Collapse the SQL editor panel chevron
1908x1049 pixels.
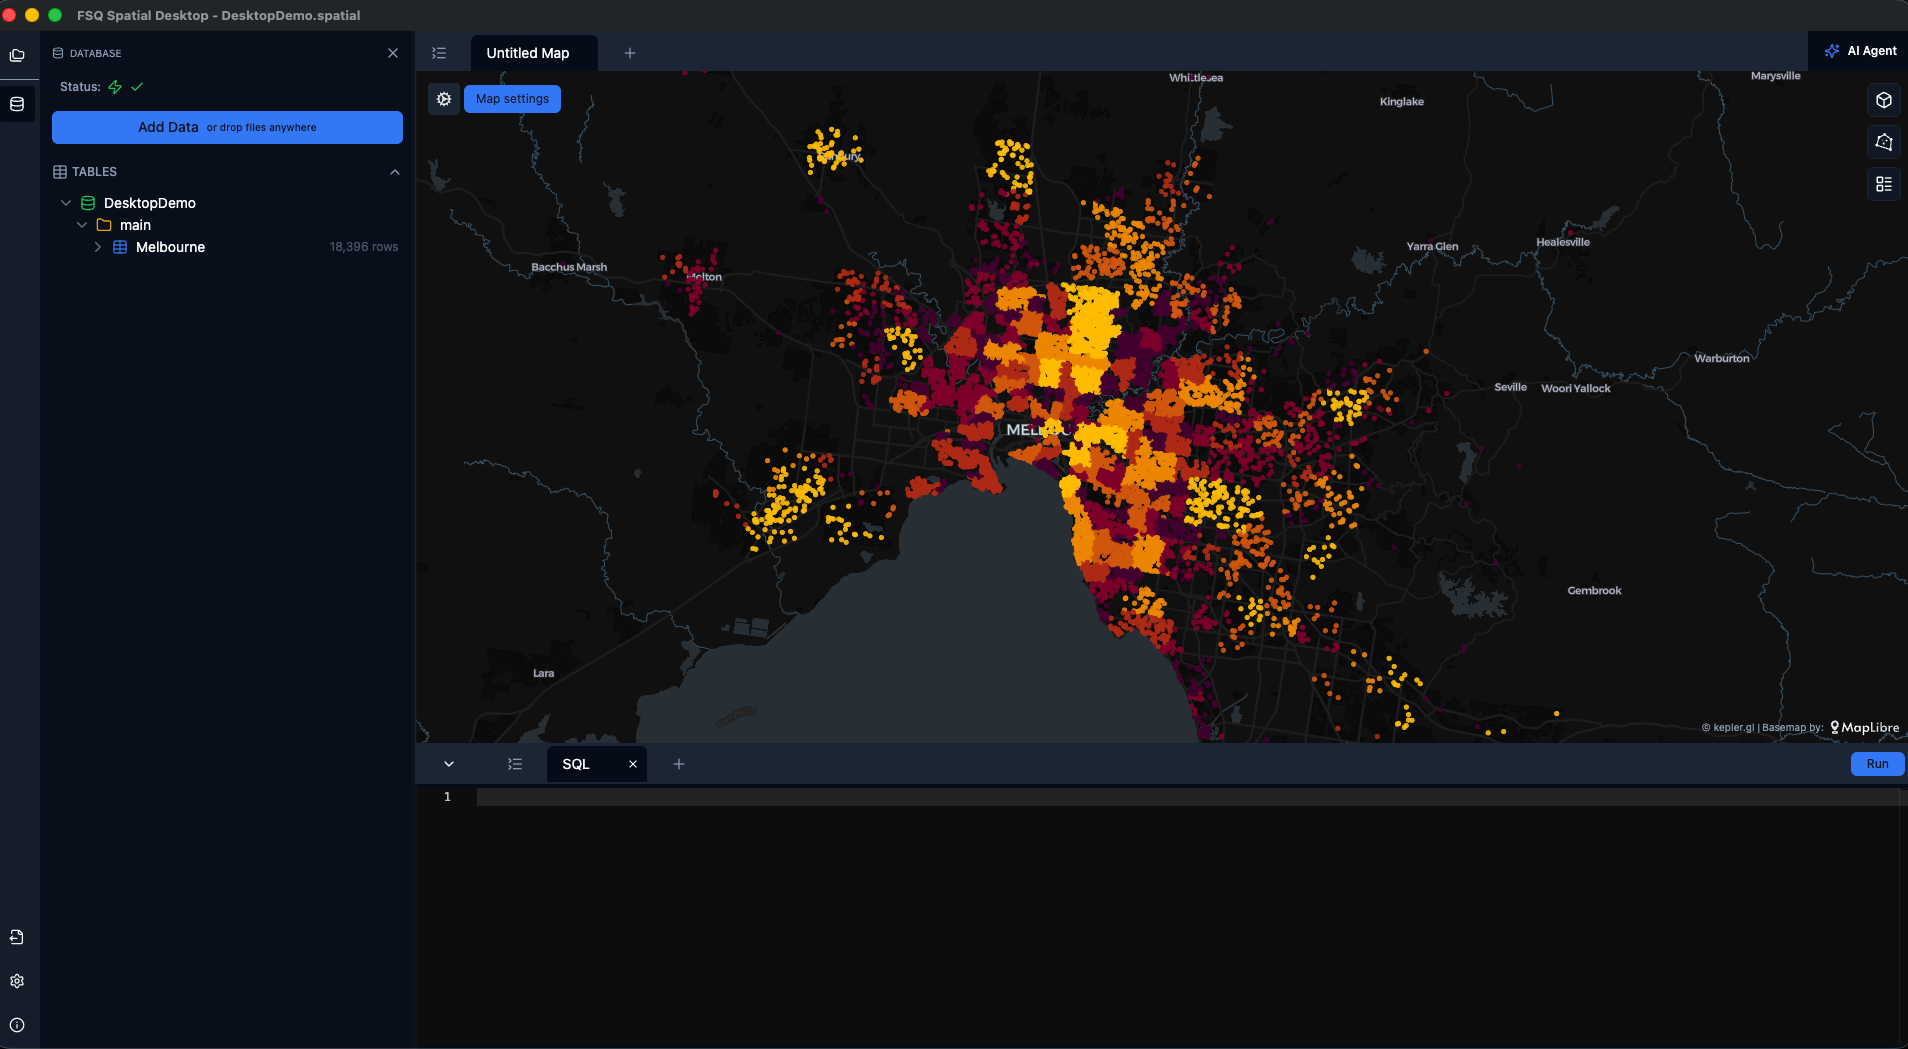click(449, 764)
